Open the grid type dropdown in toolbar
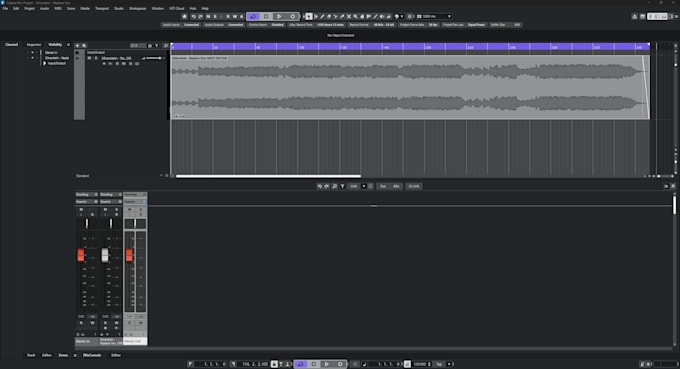 449,16
